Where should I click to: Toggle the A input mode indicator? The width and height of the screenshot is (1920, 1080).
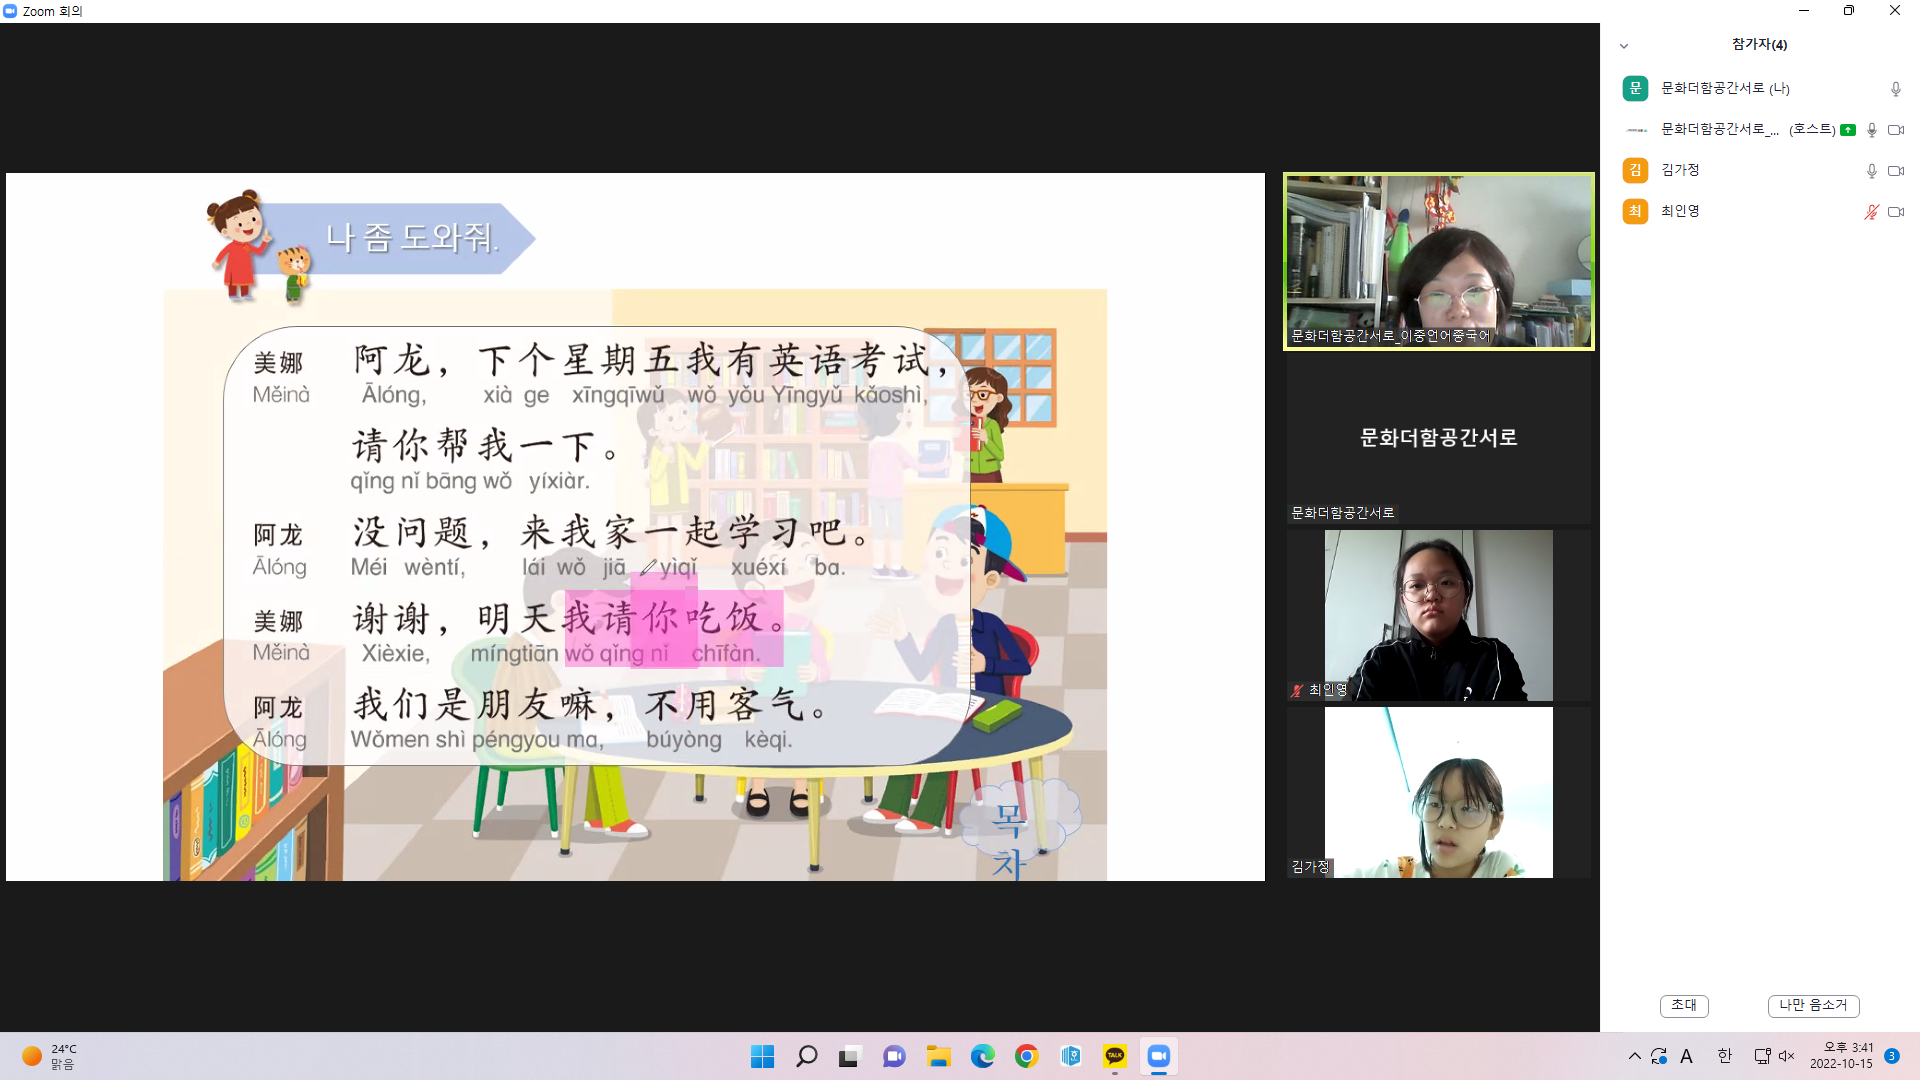point(1686,1057)
